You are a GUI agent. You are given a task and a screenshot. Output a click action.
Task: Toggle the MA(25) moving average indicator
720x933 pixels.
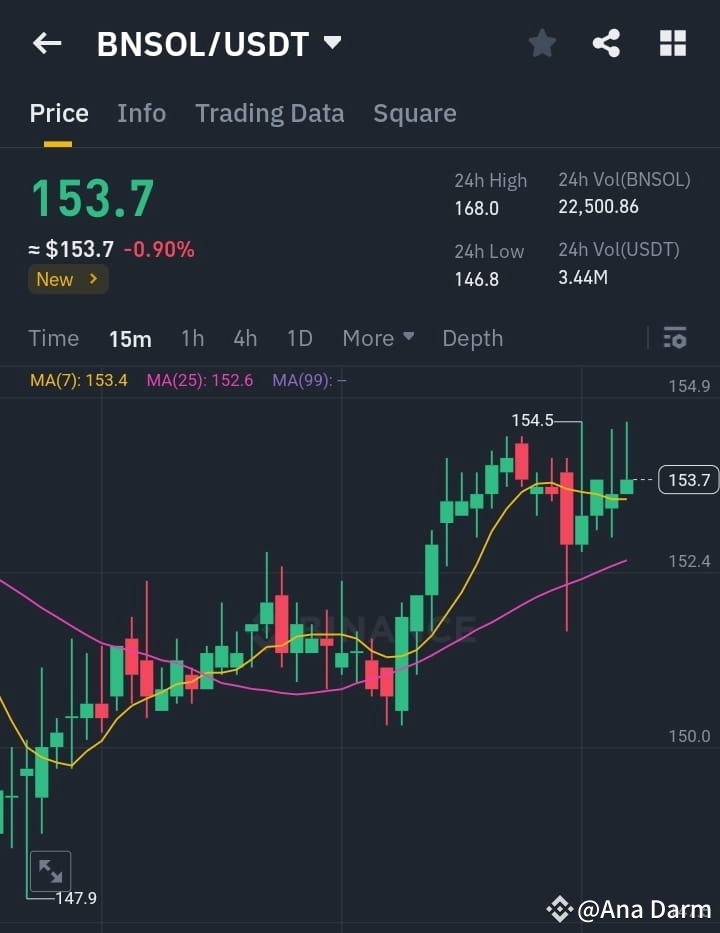coord(199,380)
